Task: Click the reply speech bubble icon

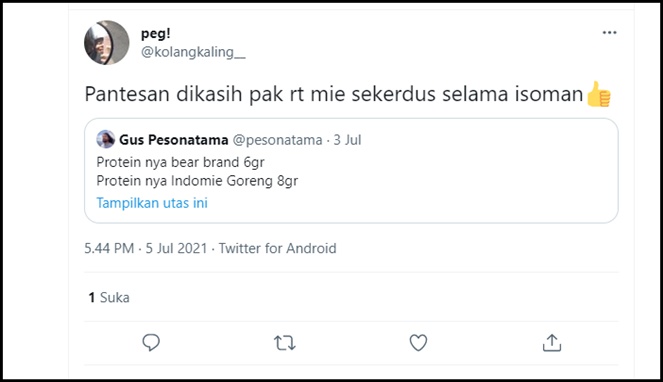Action: (x=151, y=343)
